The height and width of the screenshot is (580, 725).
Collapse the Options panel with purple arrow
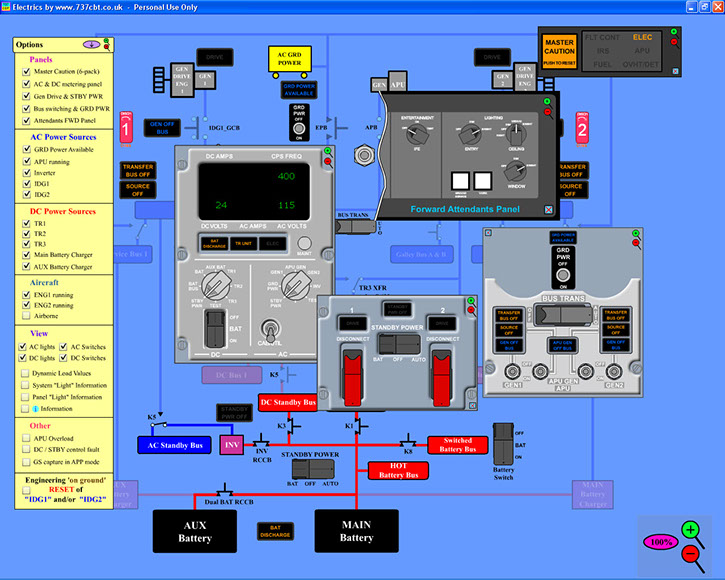[92, 45]
